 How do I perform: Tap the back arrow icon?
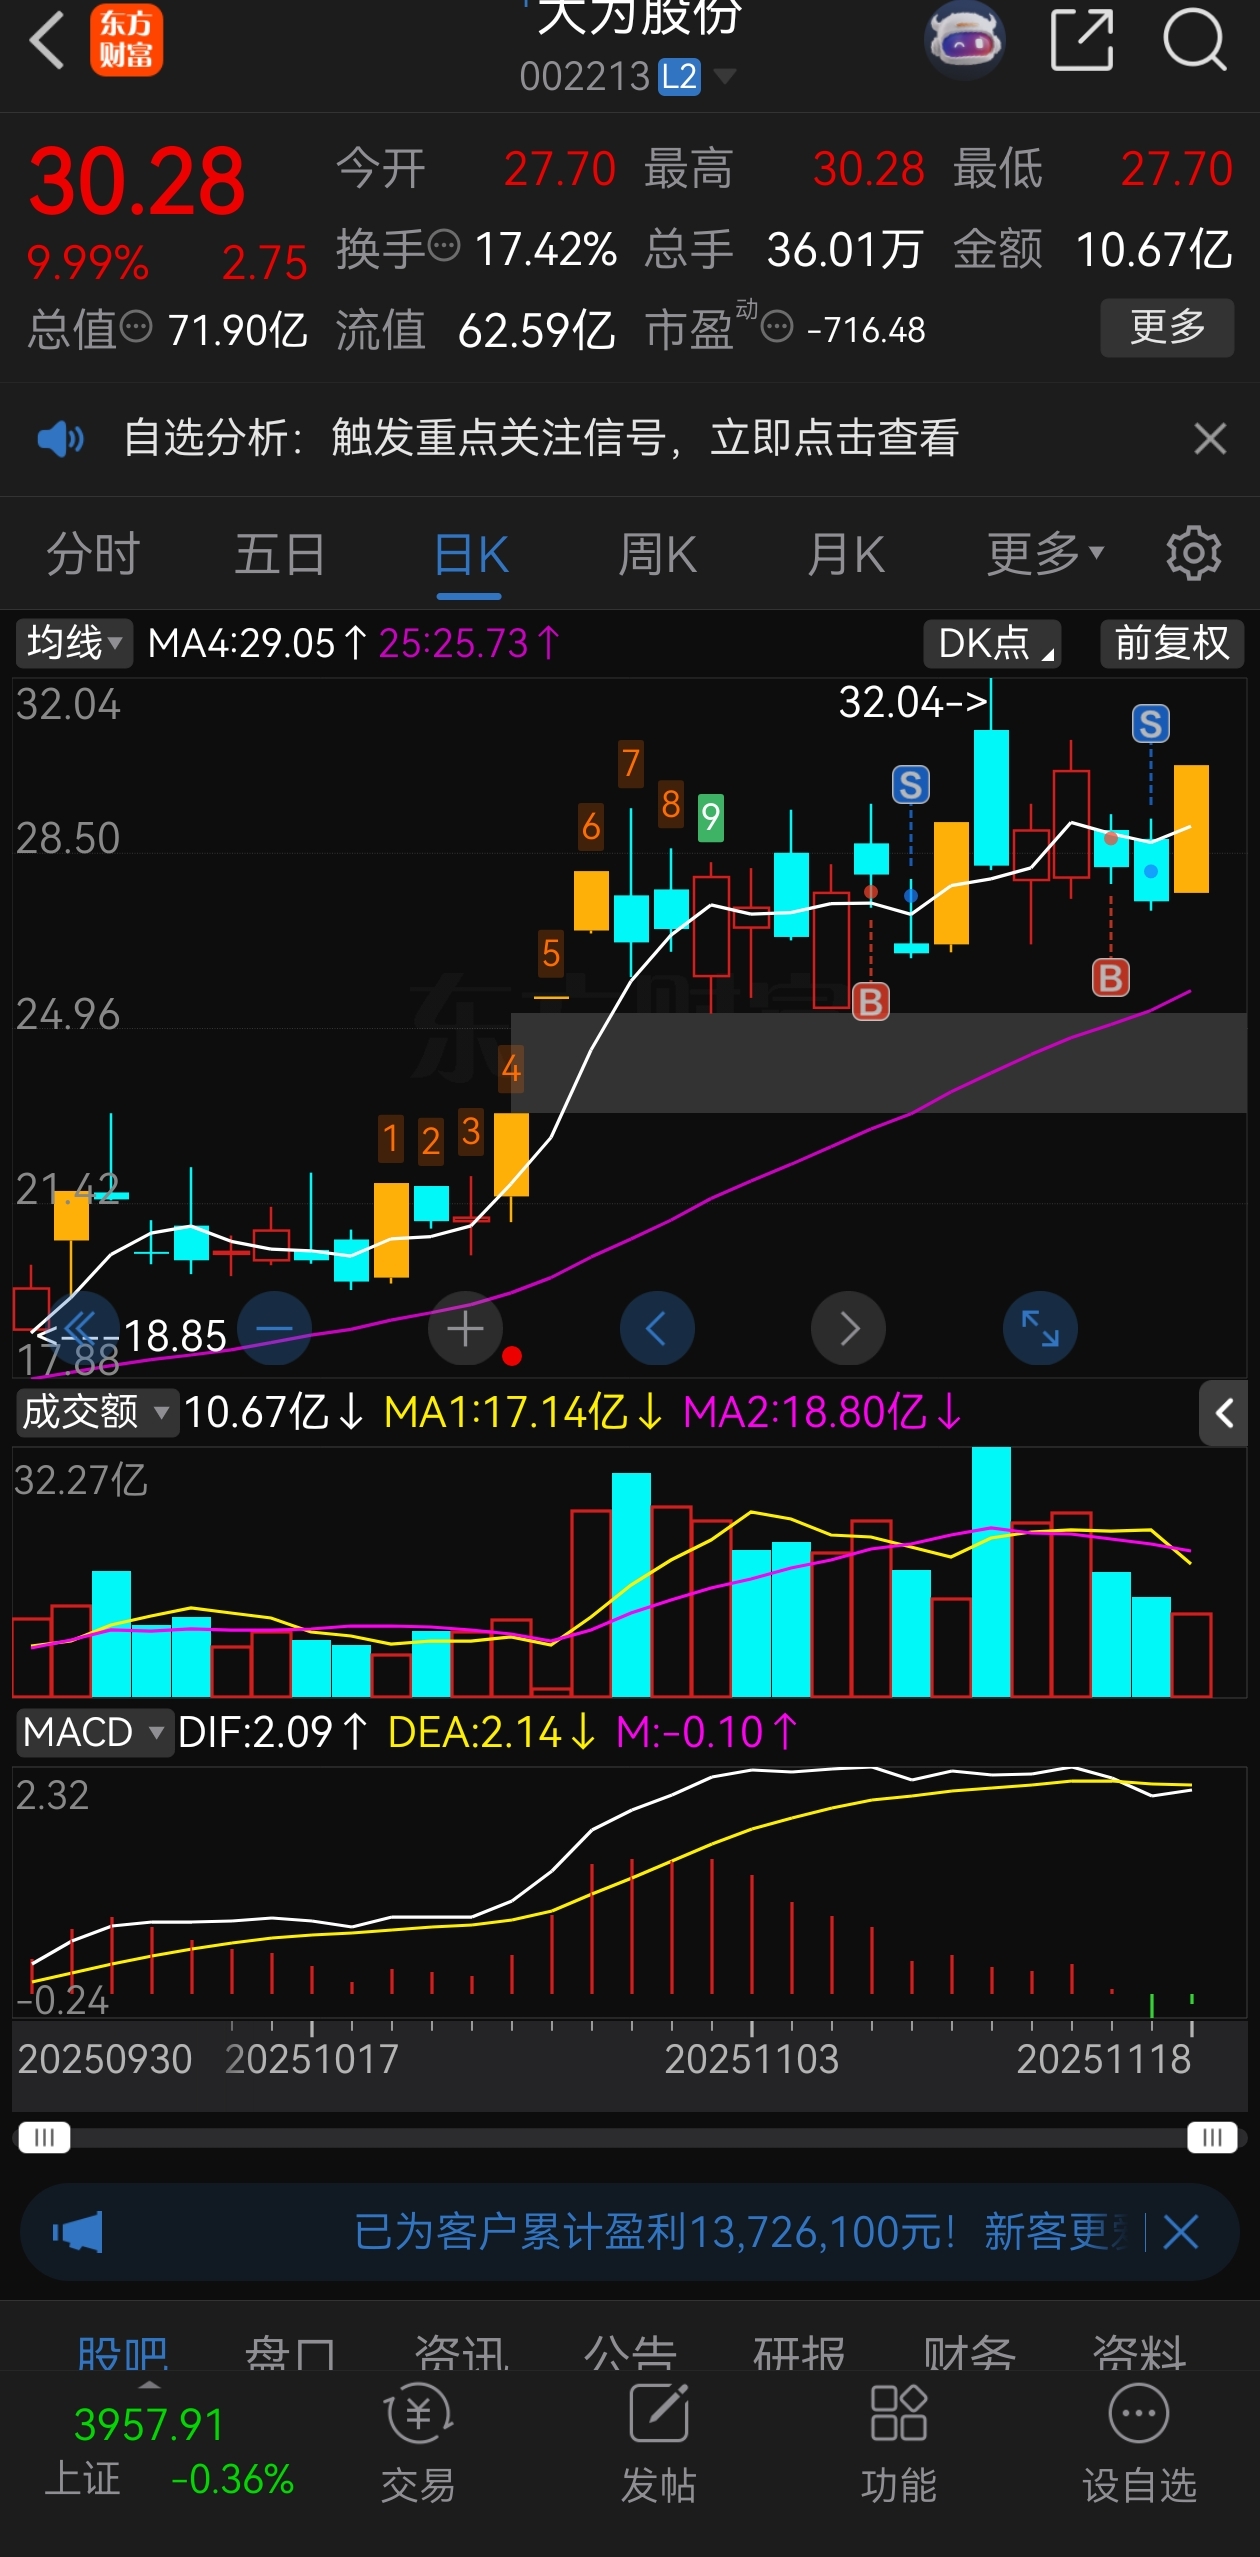coord(47,40)
